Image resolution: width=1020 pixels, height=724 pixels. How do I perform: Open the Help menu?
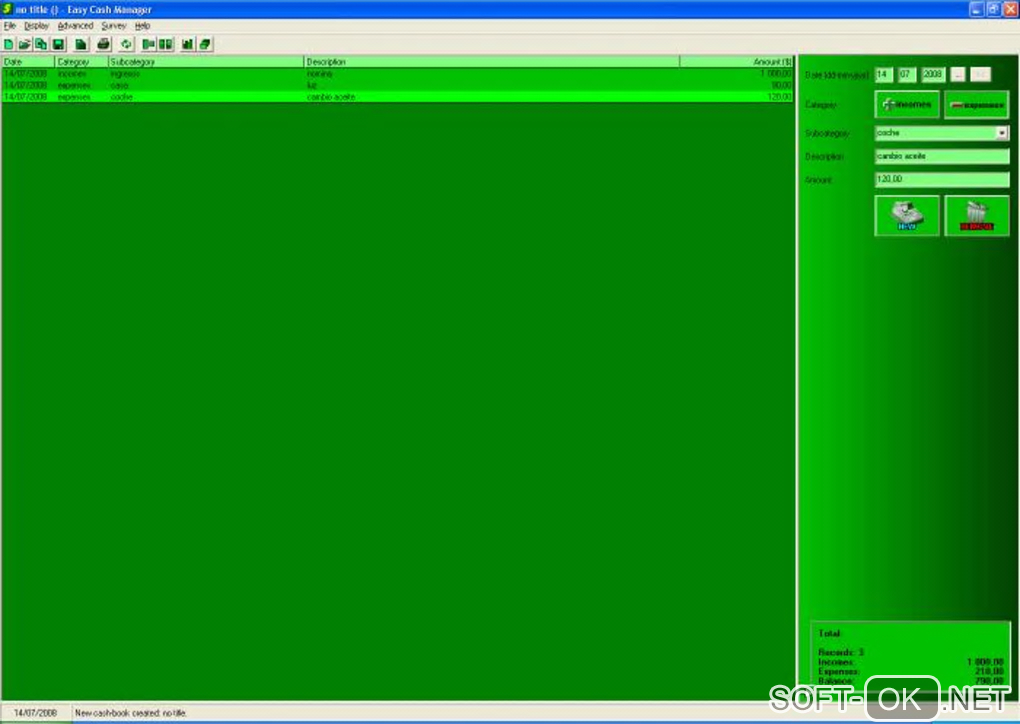(142, 25)
